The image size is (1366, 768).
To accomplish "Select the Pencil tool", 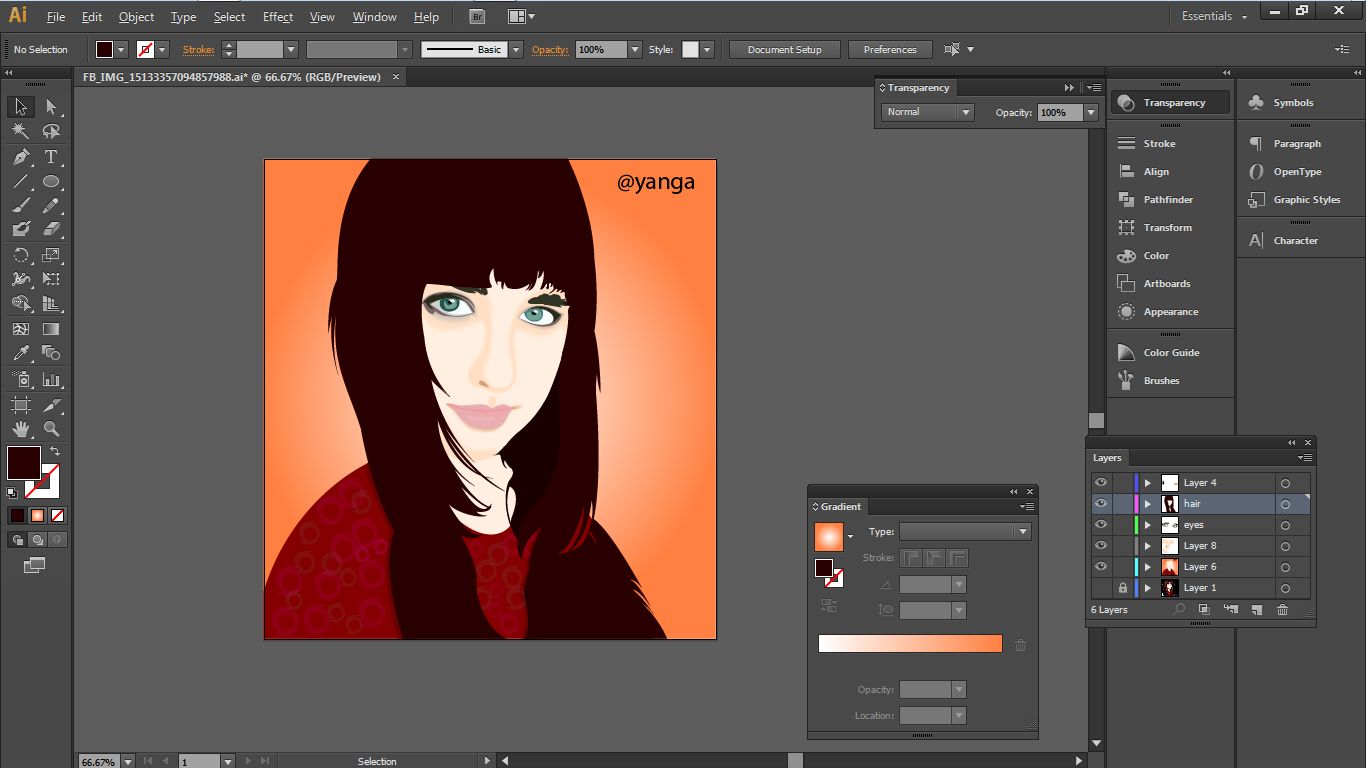I will tap(51, 206).
